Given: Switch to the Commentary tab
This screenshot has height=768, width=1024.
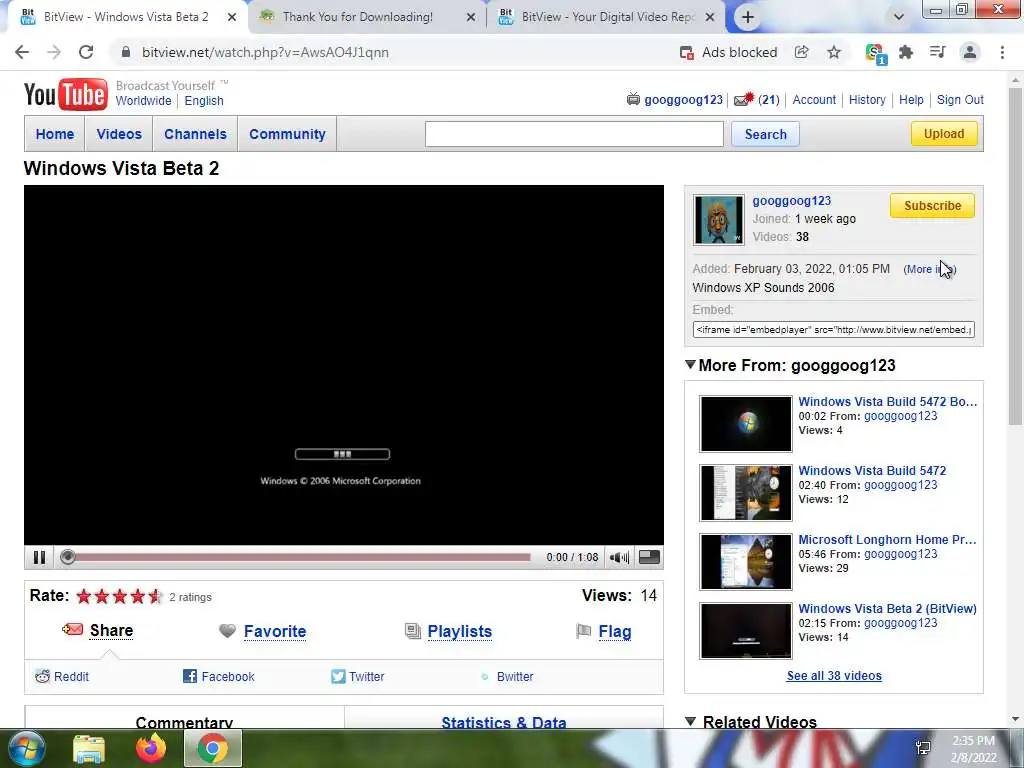Looking at the screenshot, I should click(184, 722).
